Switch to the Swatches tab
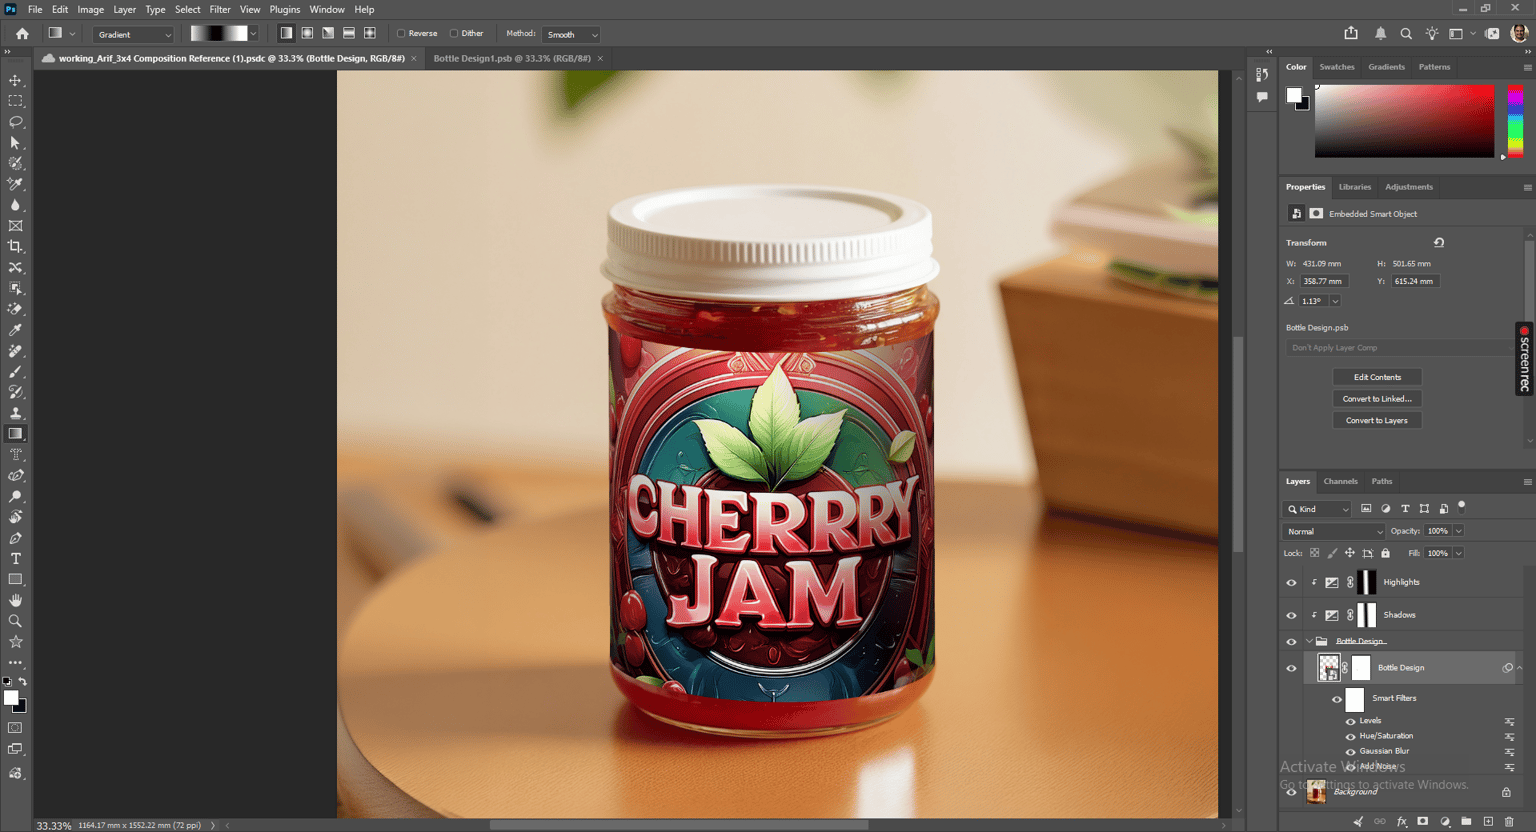 click(x=1337, y=67)
